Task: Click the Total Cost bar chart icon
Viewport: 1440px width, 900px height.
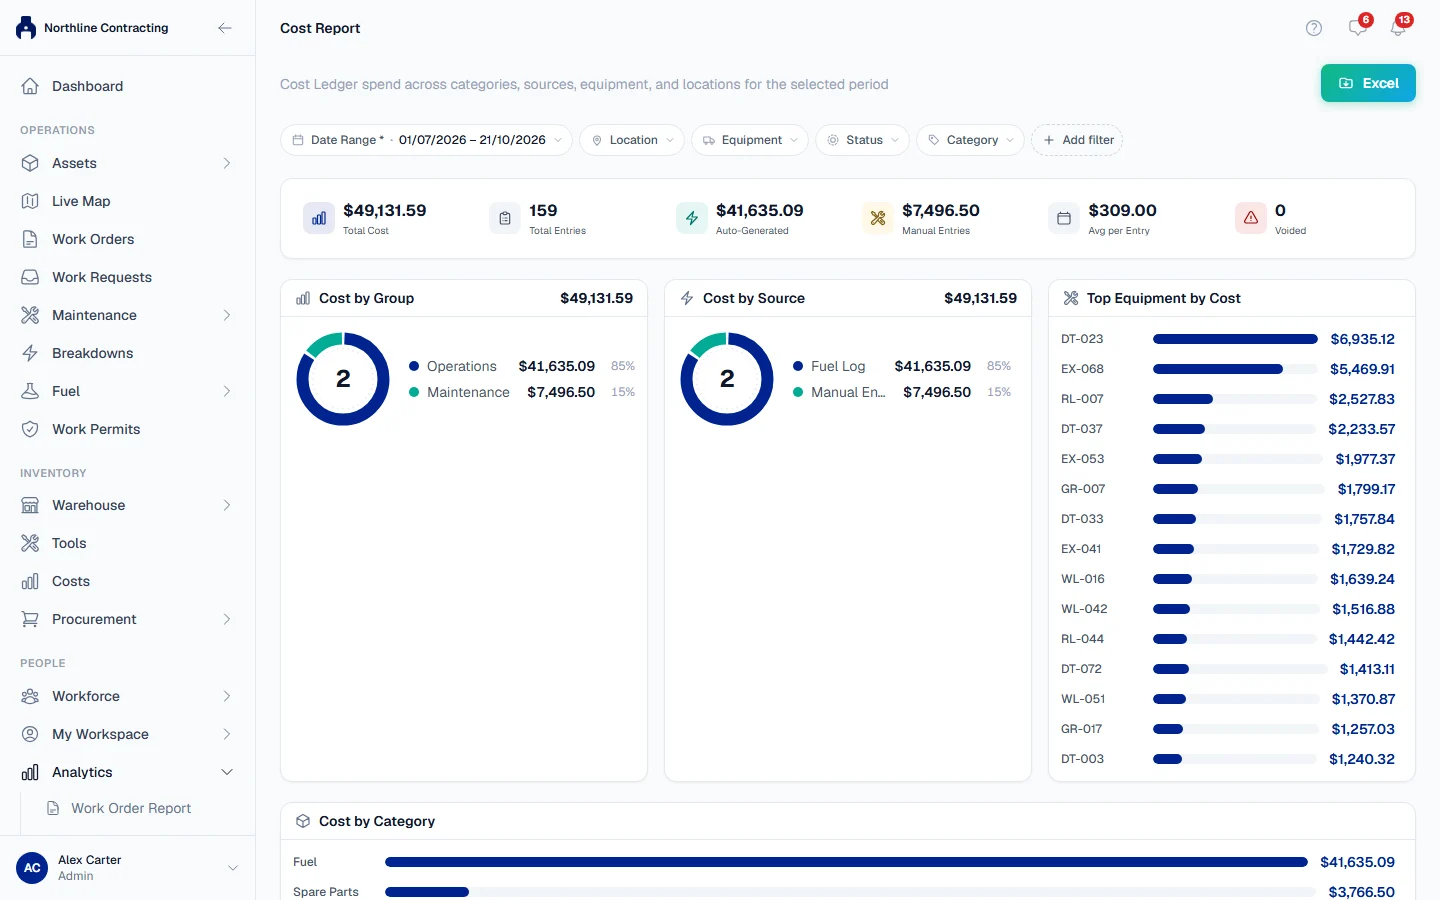Action: [319, 218]
